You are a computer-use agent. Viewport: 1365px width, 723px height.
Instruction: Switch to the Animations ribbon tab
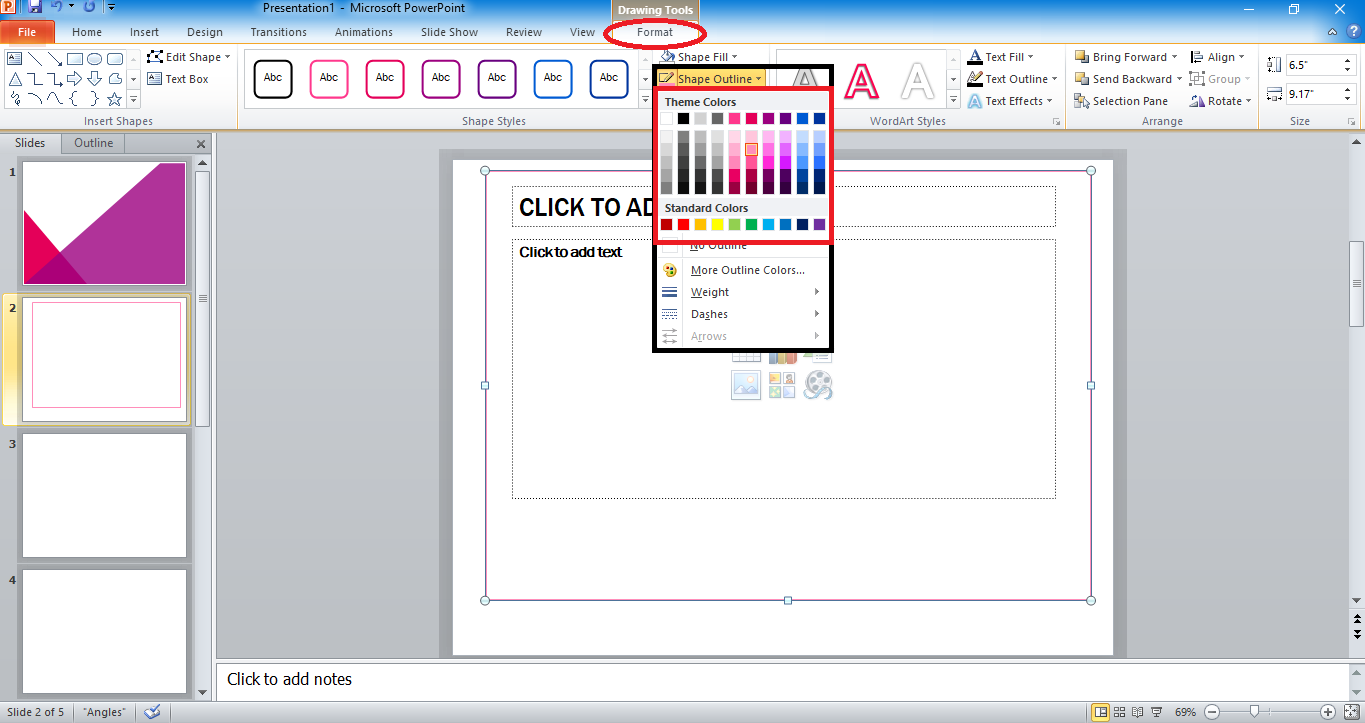click(x=362, y=31)
